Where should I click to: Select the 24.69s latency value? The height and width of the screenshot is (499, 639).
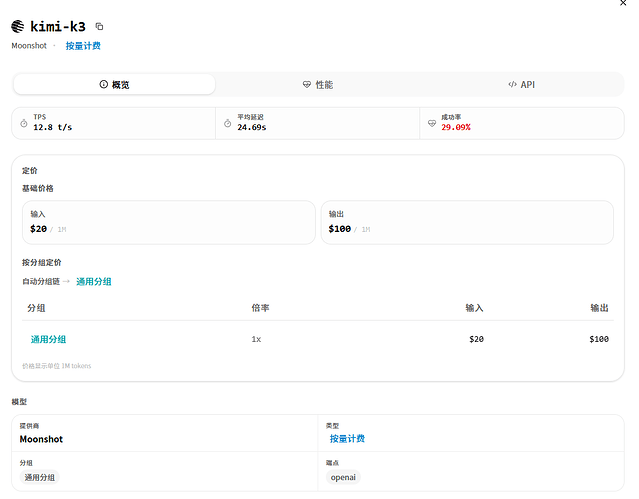[251, 127]
